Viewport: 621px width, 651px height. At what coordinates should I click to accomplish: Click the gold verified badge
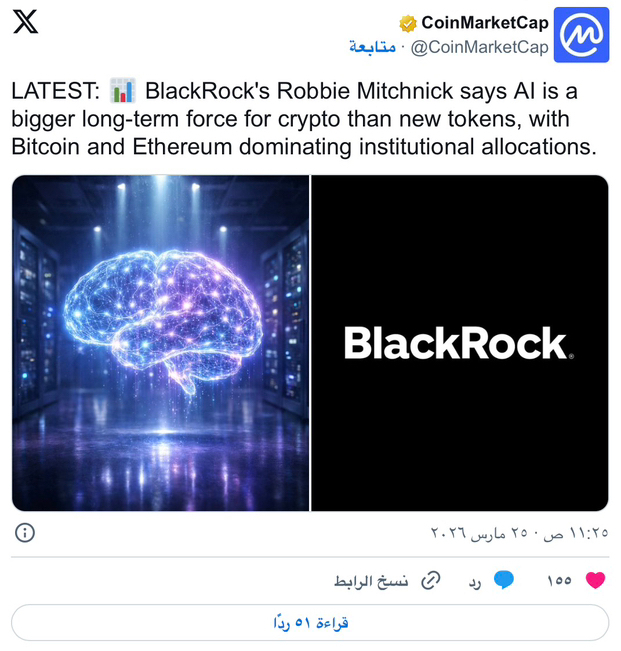pos(408,24)
